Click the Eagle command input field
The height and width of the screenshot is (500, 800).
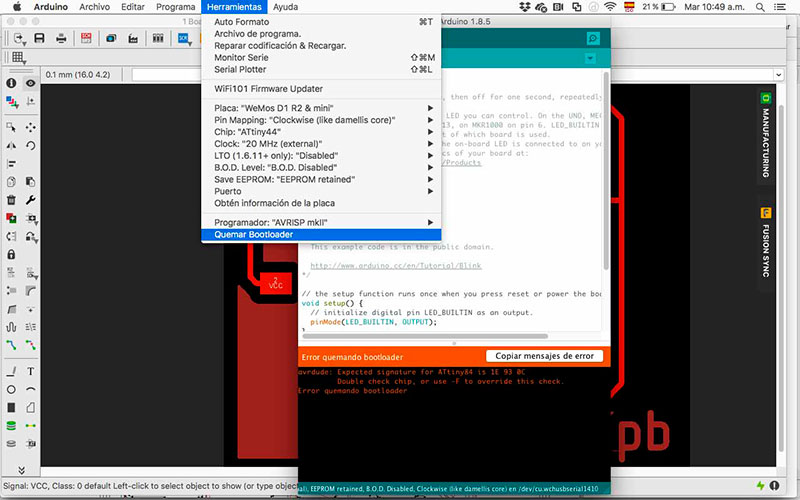point(453,75)
